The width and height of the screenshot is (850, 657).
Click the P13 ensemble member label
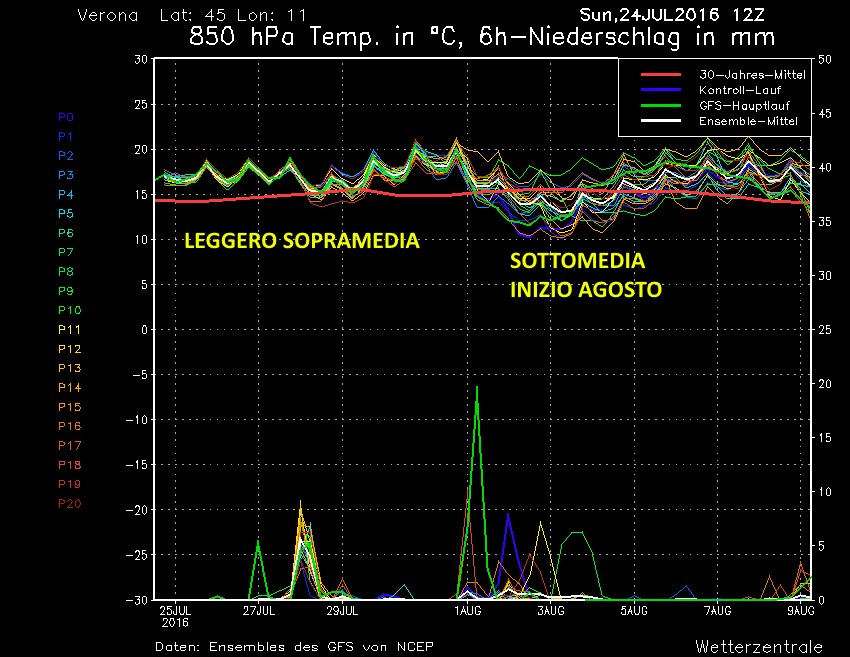[69, 368]
